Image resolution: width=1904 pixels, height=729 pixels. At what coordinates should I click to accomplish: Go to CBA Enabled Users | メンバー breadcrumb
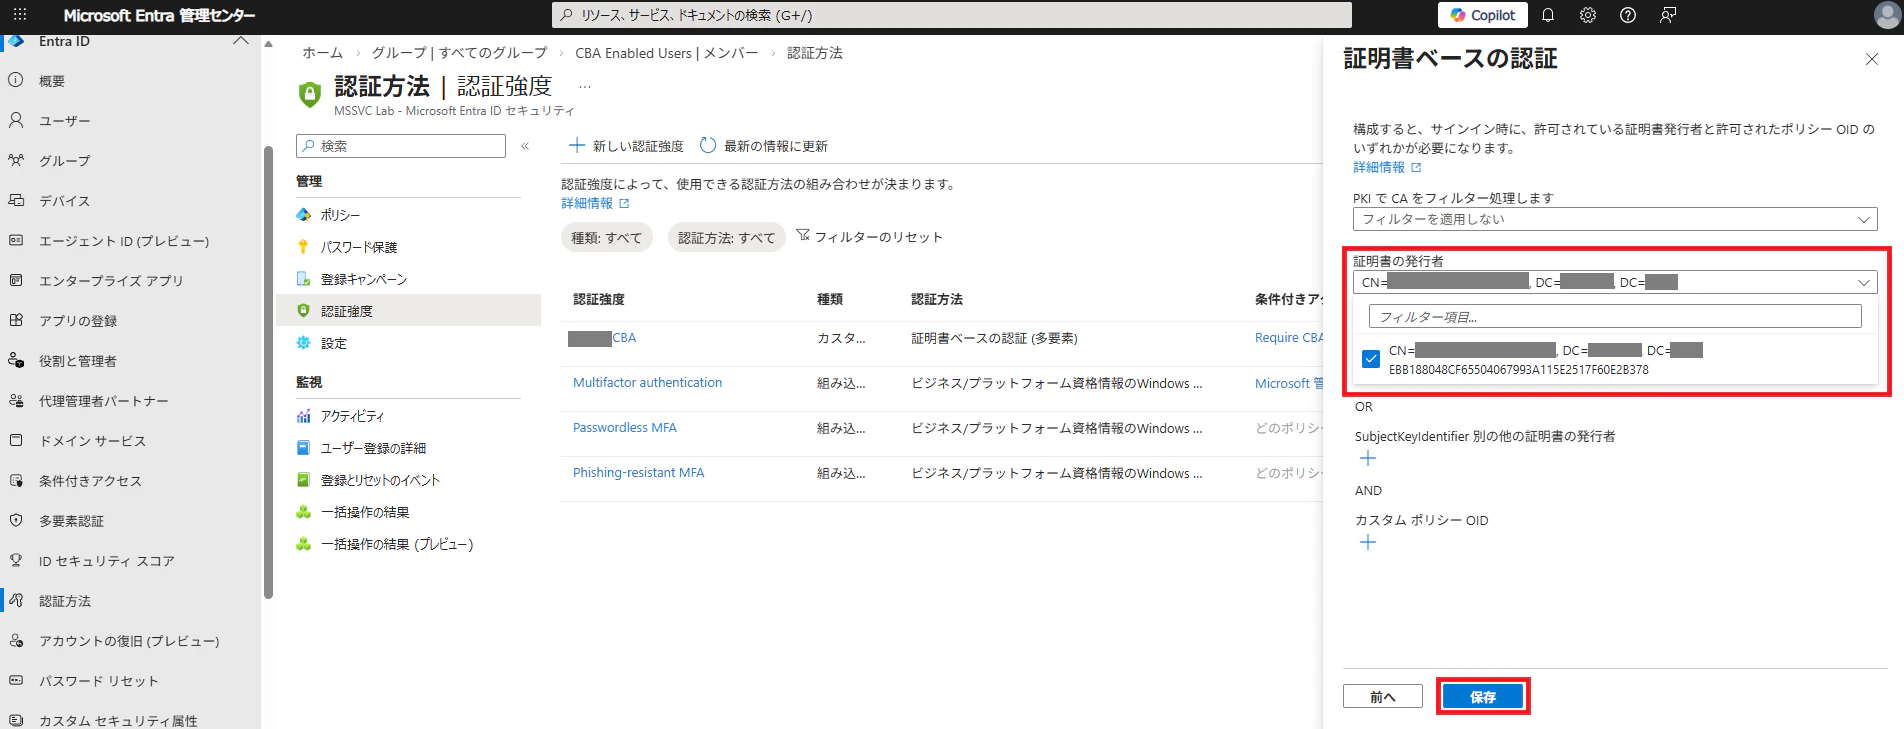[666, 53]
